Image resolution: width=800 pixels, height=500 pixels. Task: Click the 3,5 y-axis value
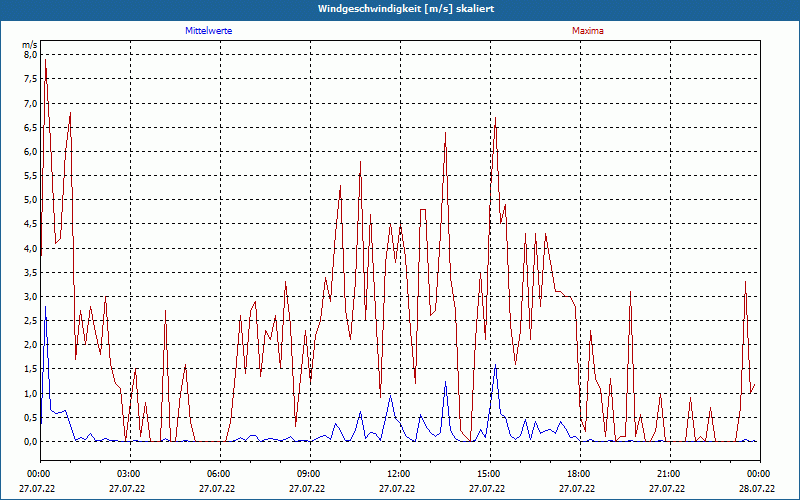(30, 272)
